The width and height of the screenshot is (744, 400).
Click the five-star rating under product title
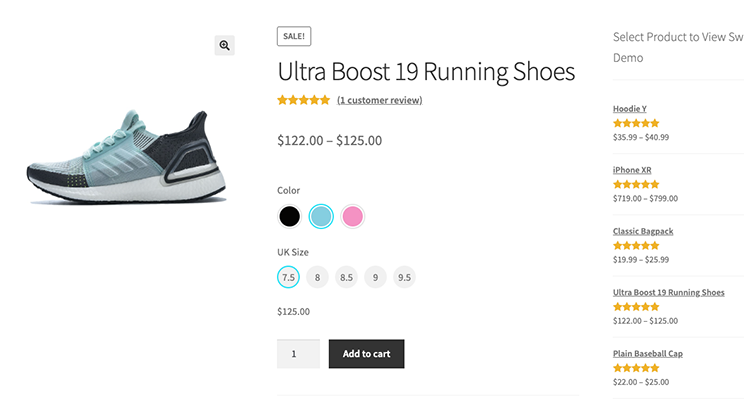pyautogui.click(x=304, y=100)
